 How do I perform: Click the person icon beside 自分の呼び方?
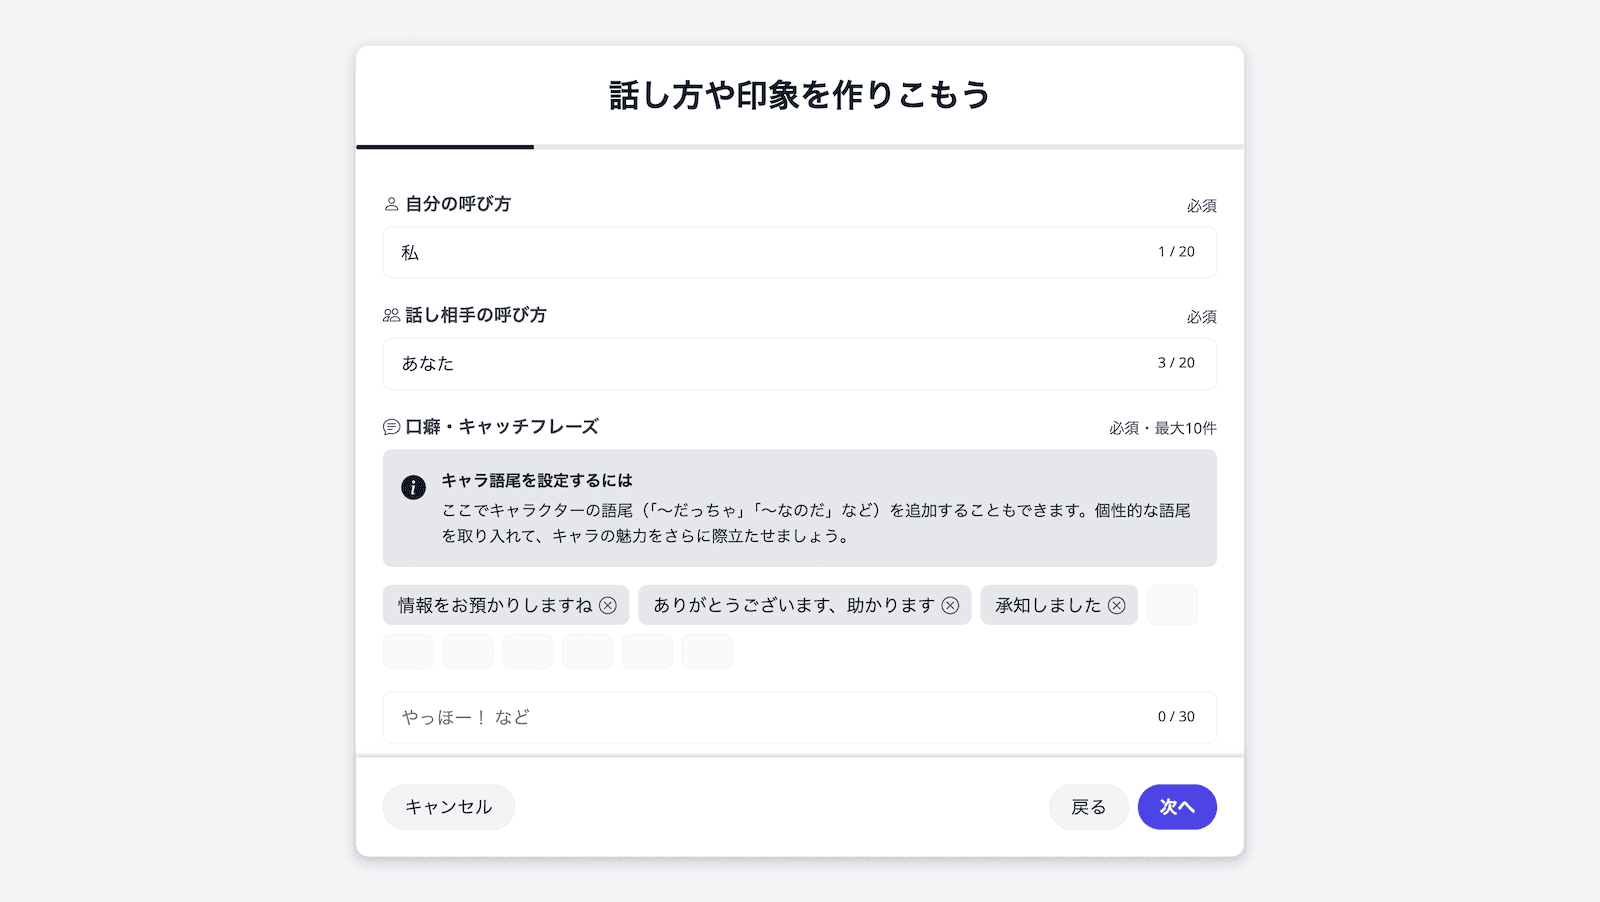tap(390, 204)
